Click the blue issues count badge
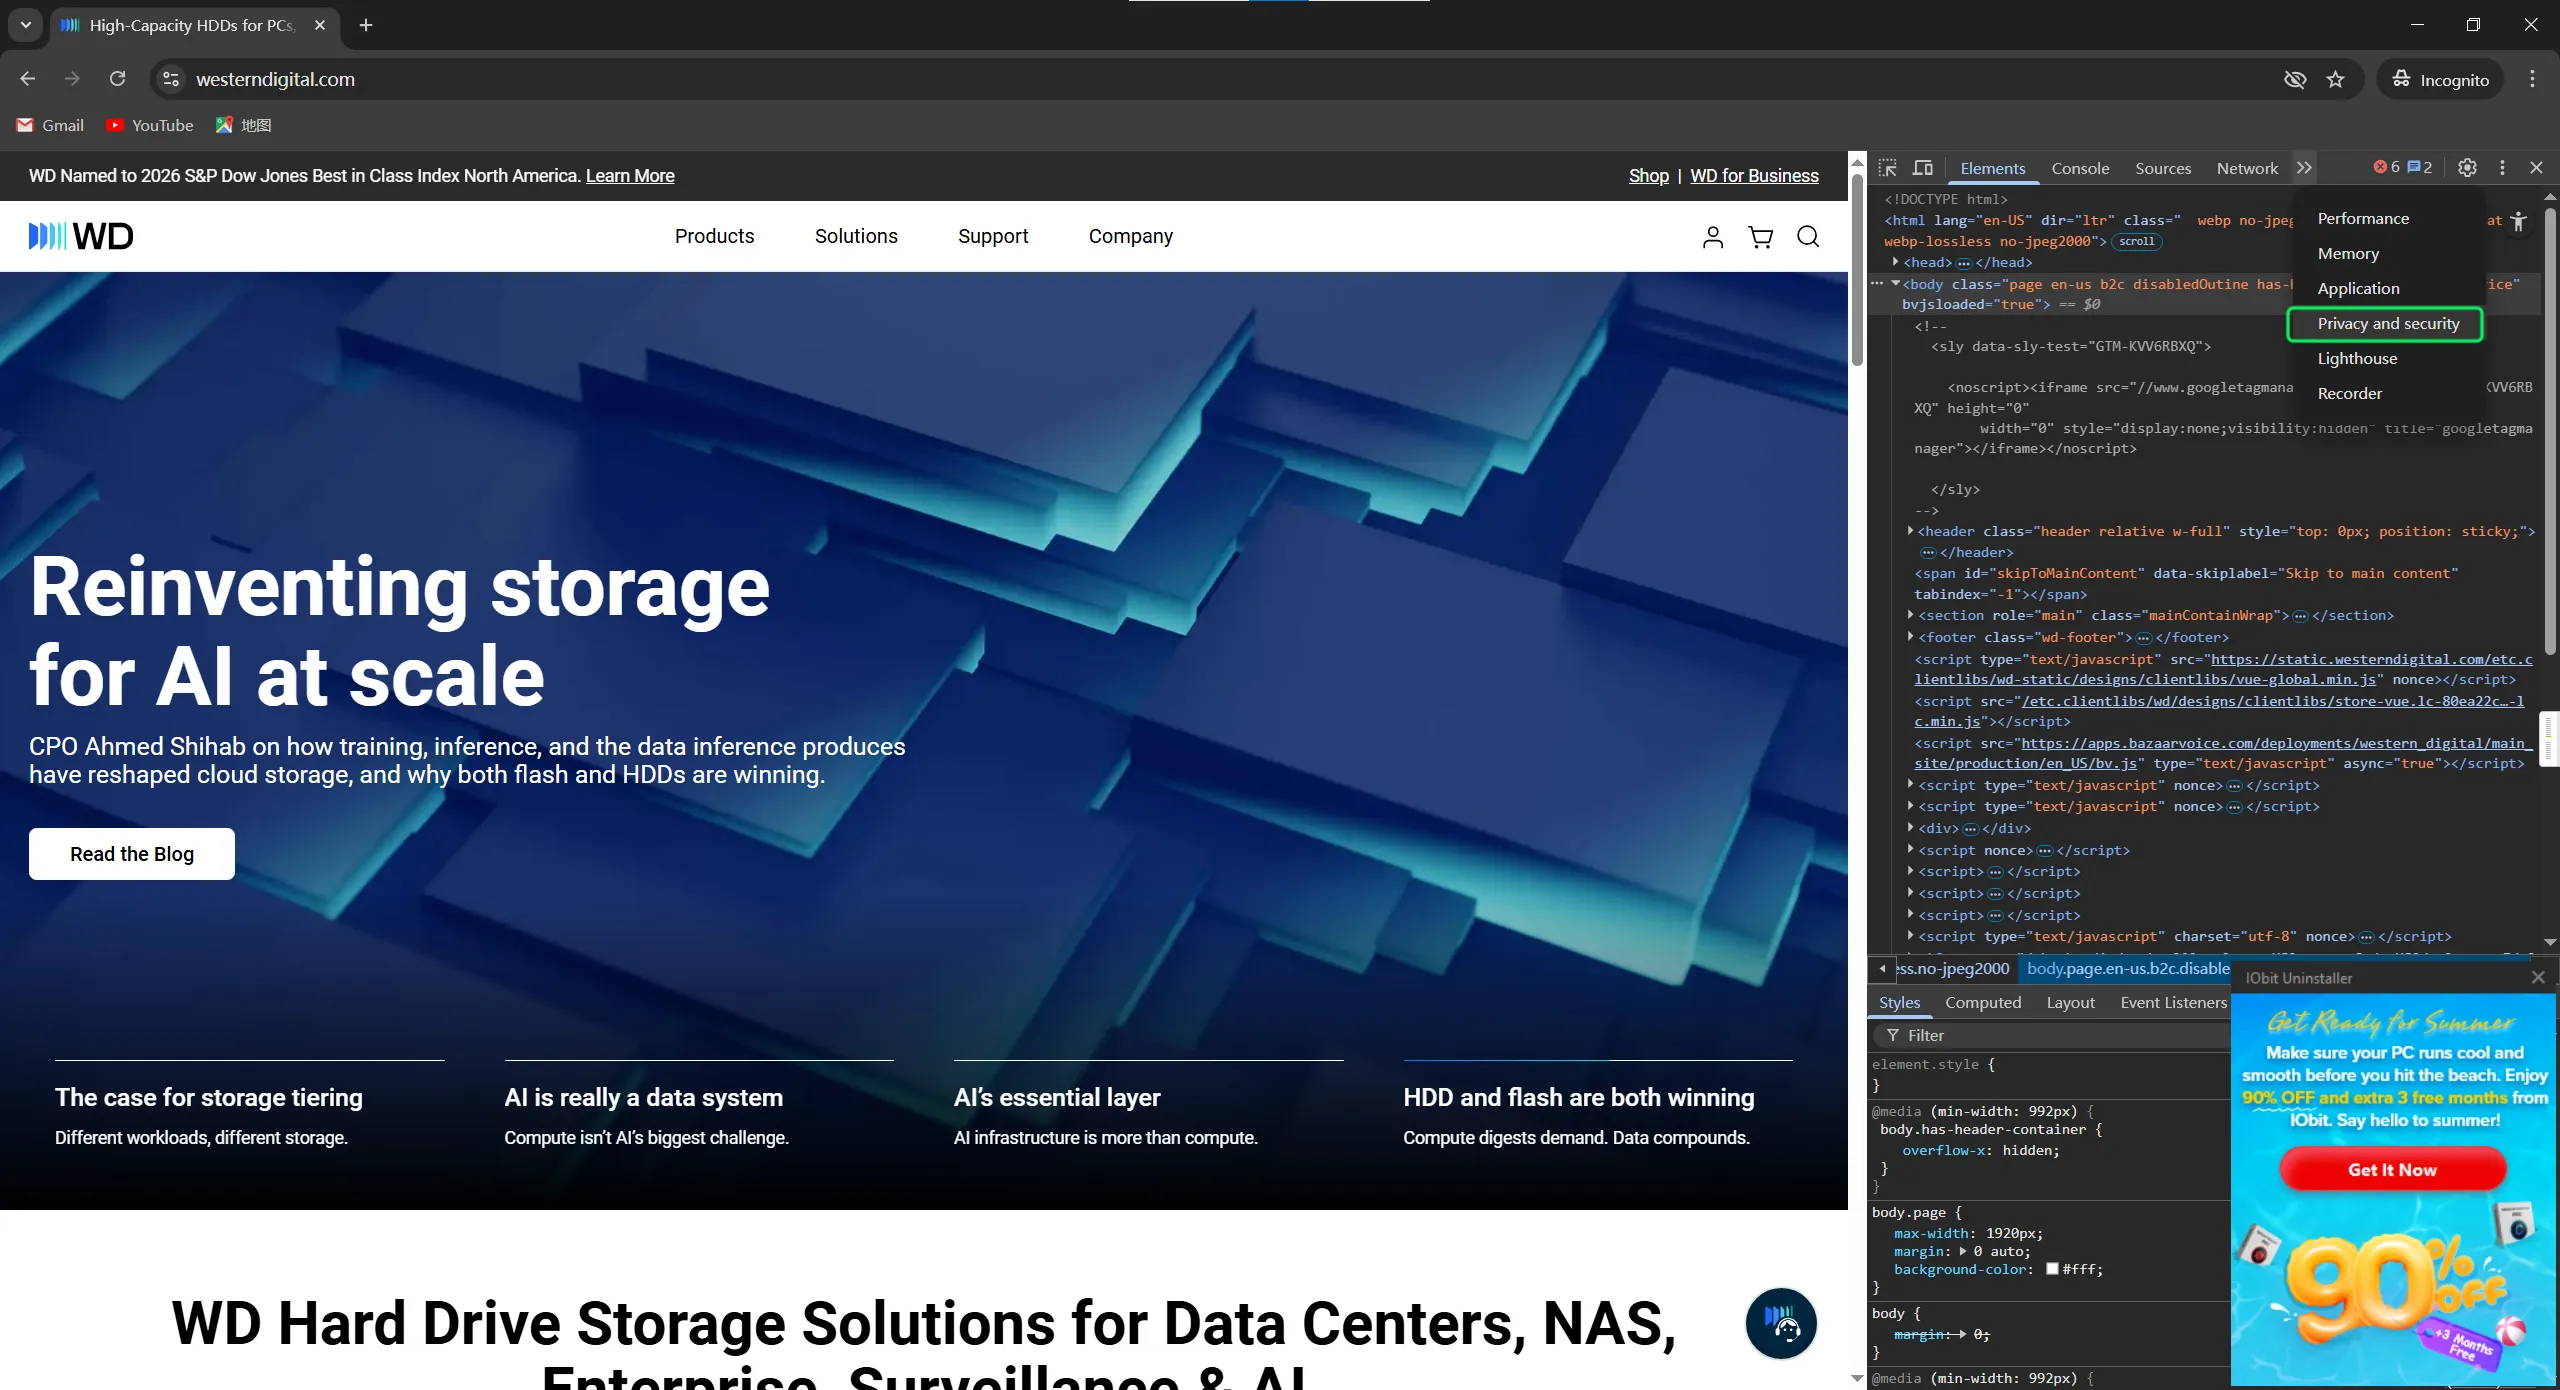 (x=2420, y=168)
